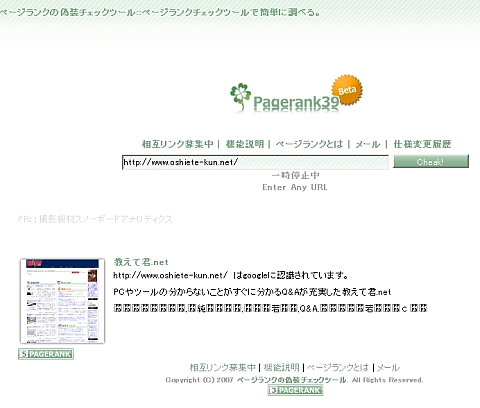Click the green Check! button
This screenshot has width=480, height=408.
tap(431, 161)
